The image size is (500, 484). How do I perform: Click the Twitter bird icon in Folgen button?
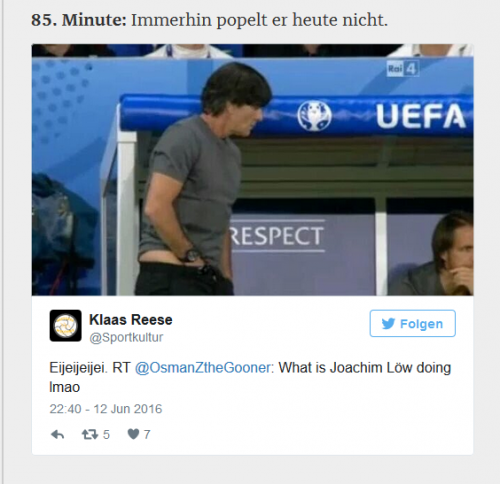tap(388, 323)
